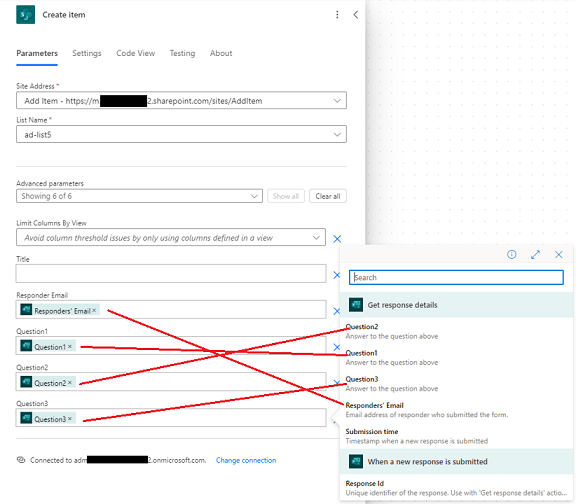Click the Change connection link
576x504 pixels.
(246, 460)
